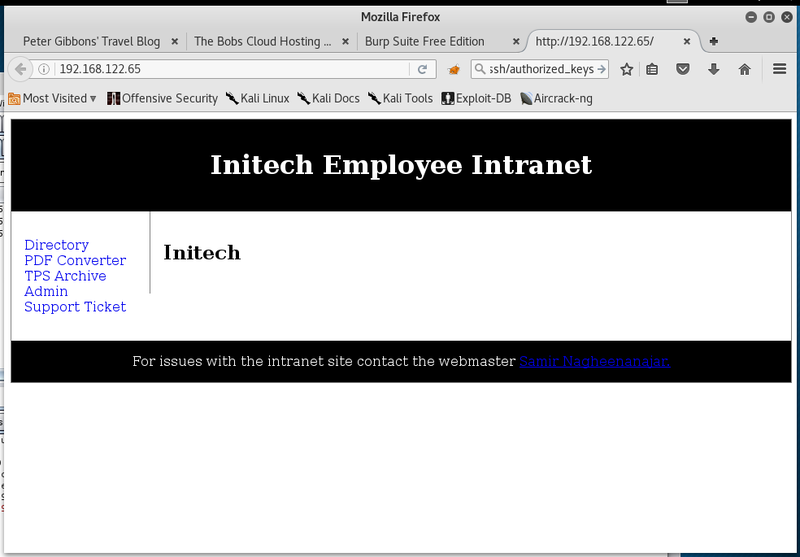Open the site information icon in address bar
Viewport: 800px width, 557px height.
44,69
